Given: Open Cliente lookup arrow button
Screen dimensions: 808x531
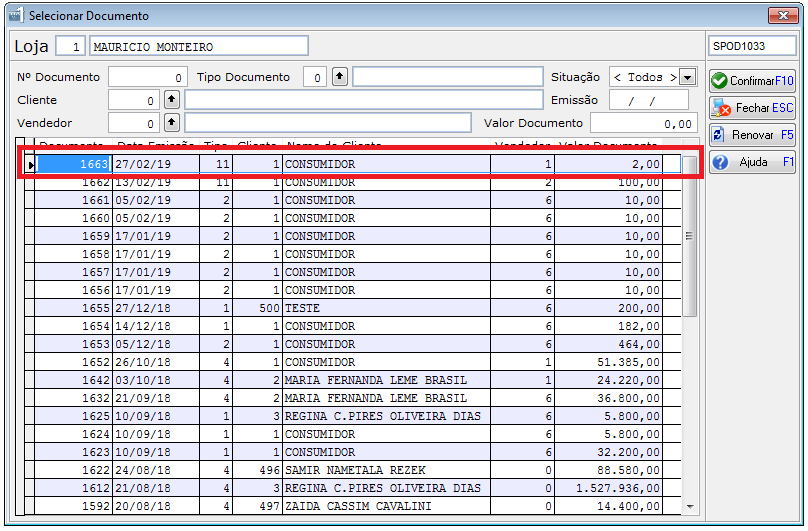Looking at the screenshot, I should (171, 99).
